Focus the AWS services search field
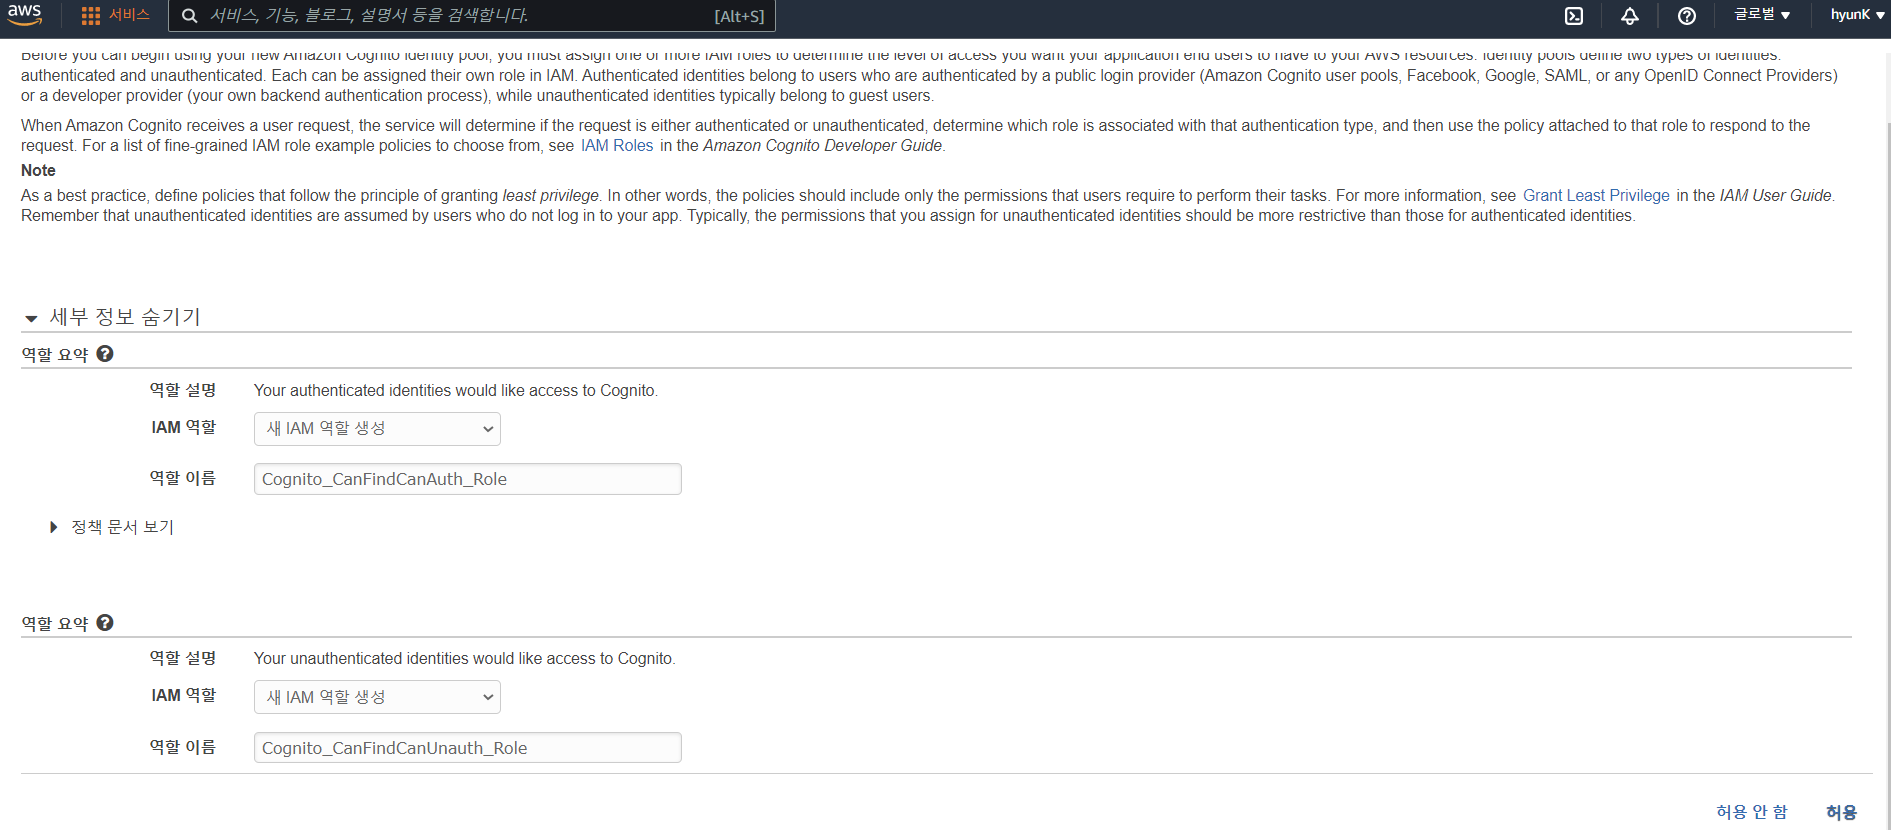 [x=472, y=16]
